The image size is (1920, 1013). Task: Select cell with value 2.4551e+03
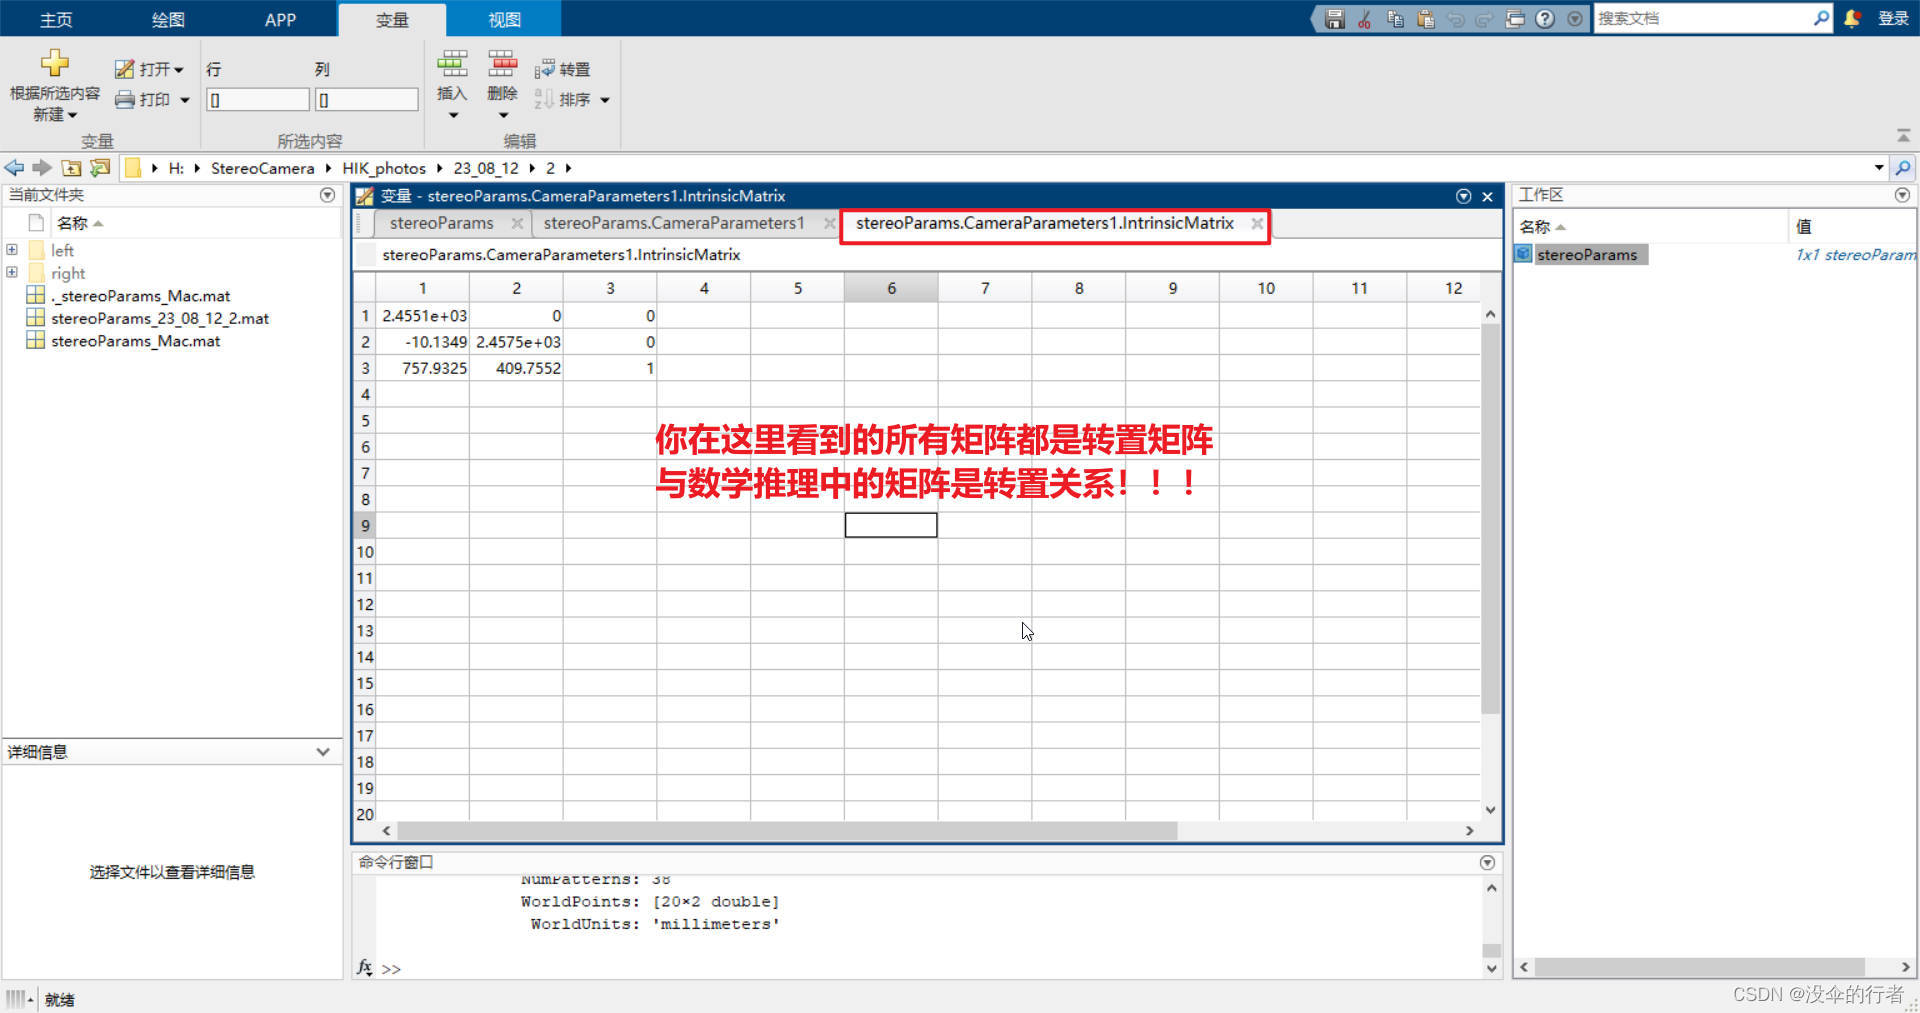(423, 315)
